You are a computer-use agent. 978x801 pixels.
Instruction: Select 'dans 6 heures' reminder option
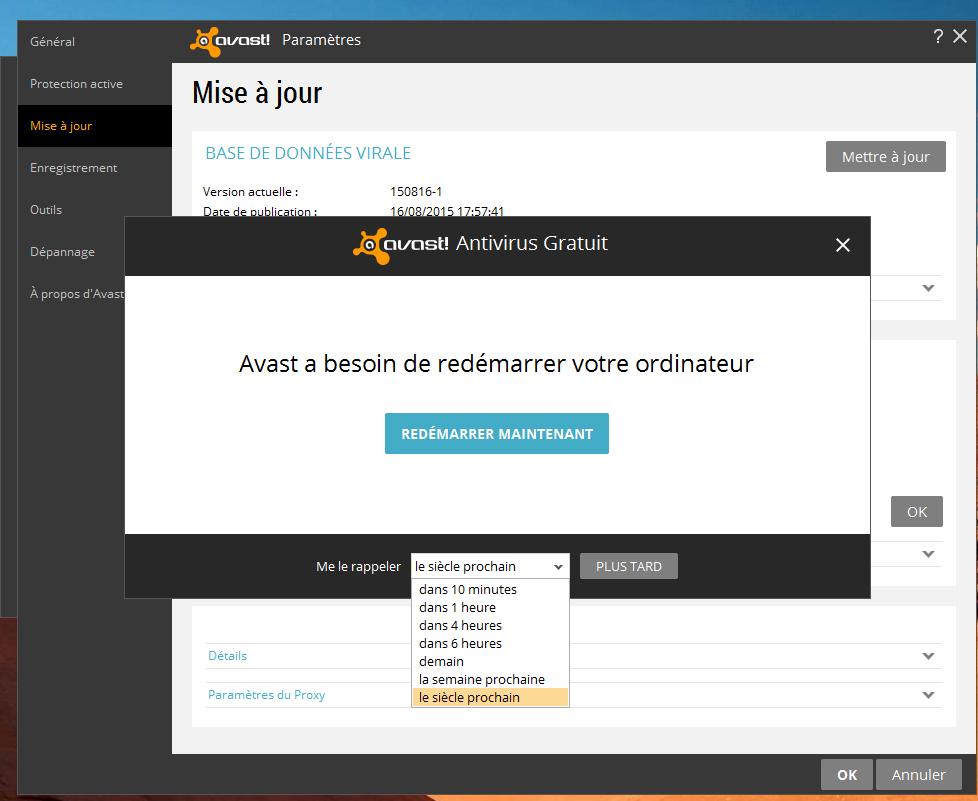490,644
